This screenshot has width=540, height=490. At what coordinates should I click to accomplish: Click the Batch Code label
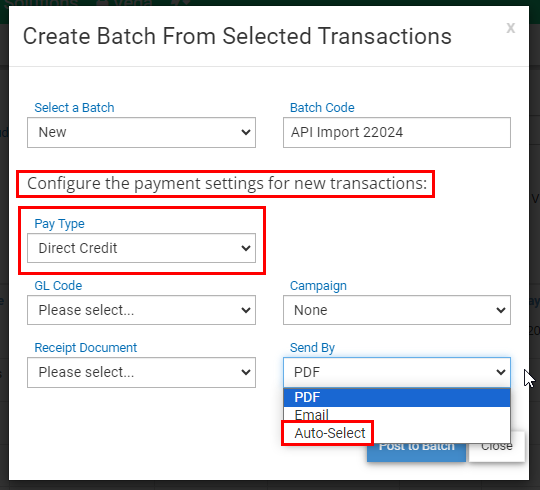pyautogui.click(x=322, y=108)
